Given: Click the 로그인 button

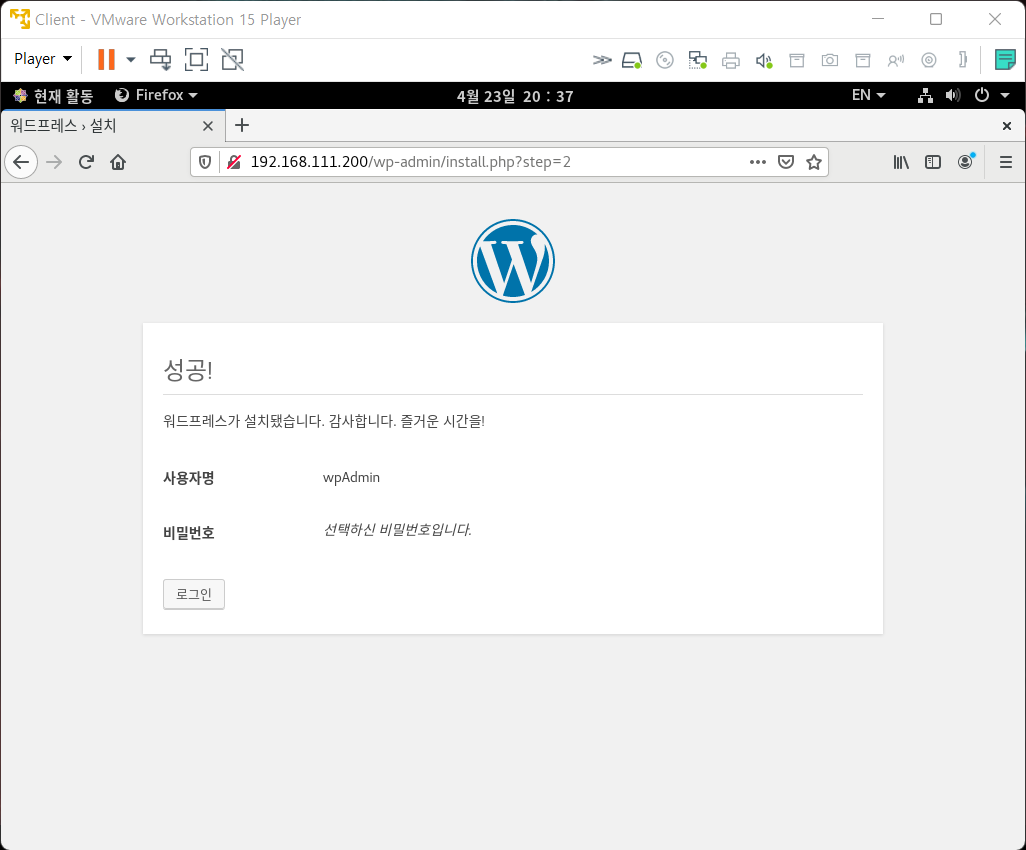Looking at the screenshot, I should pyautogui.click(x=194, y=594).
